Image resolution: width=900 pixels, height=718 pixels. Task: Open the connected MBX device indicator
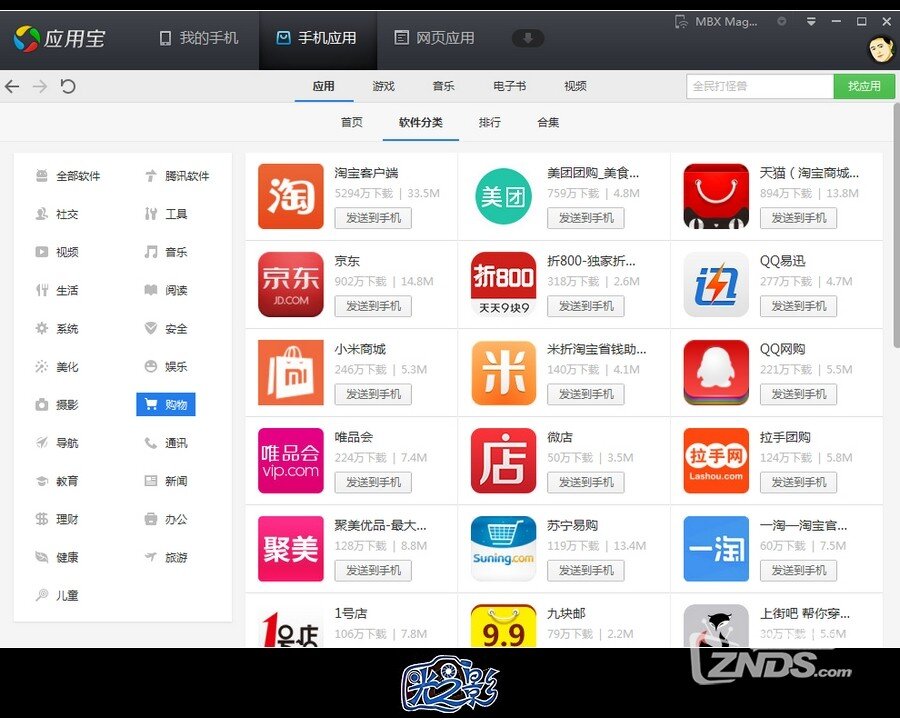tap(716, 22)
